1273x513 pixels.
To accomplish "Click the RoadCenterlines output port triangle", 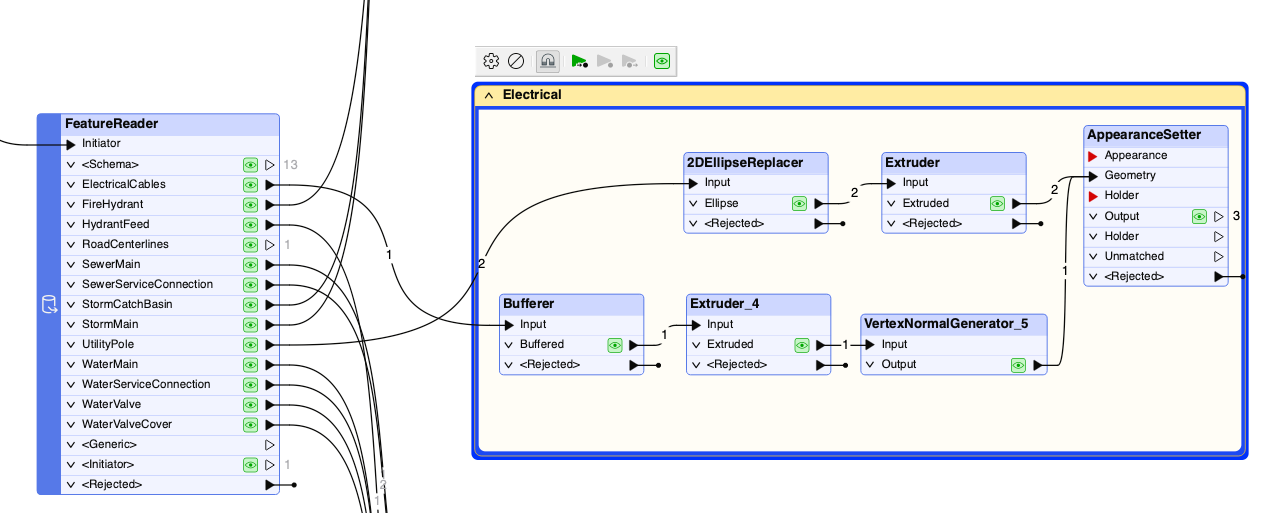I will (270, 244).
